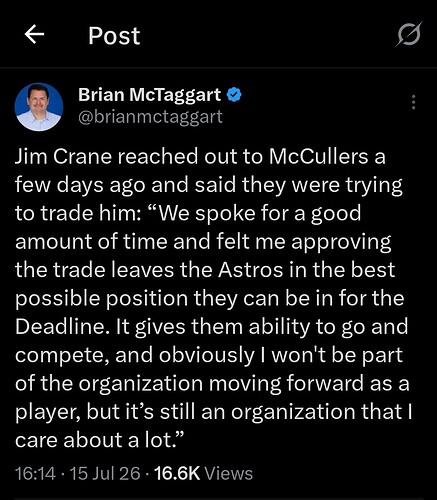Click the word "Deadline." in the post
This screenshot has height=500, width=437.
pyautogui.click(x=62, y=327)
